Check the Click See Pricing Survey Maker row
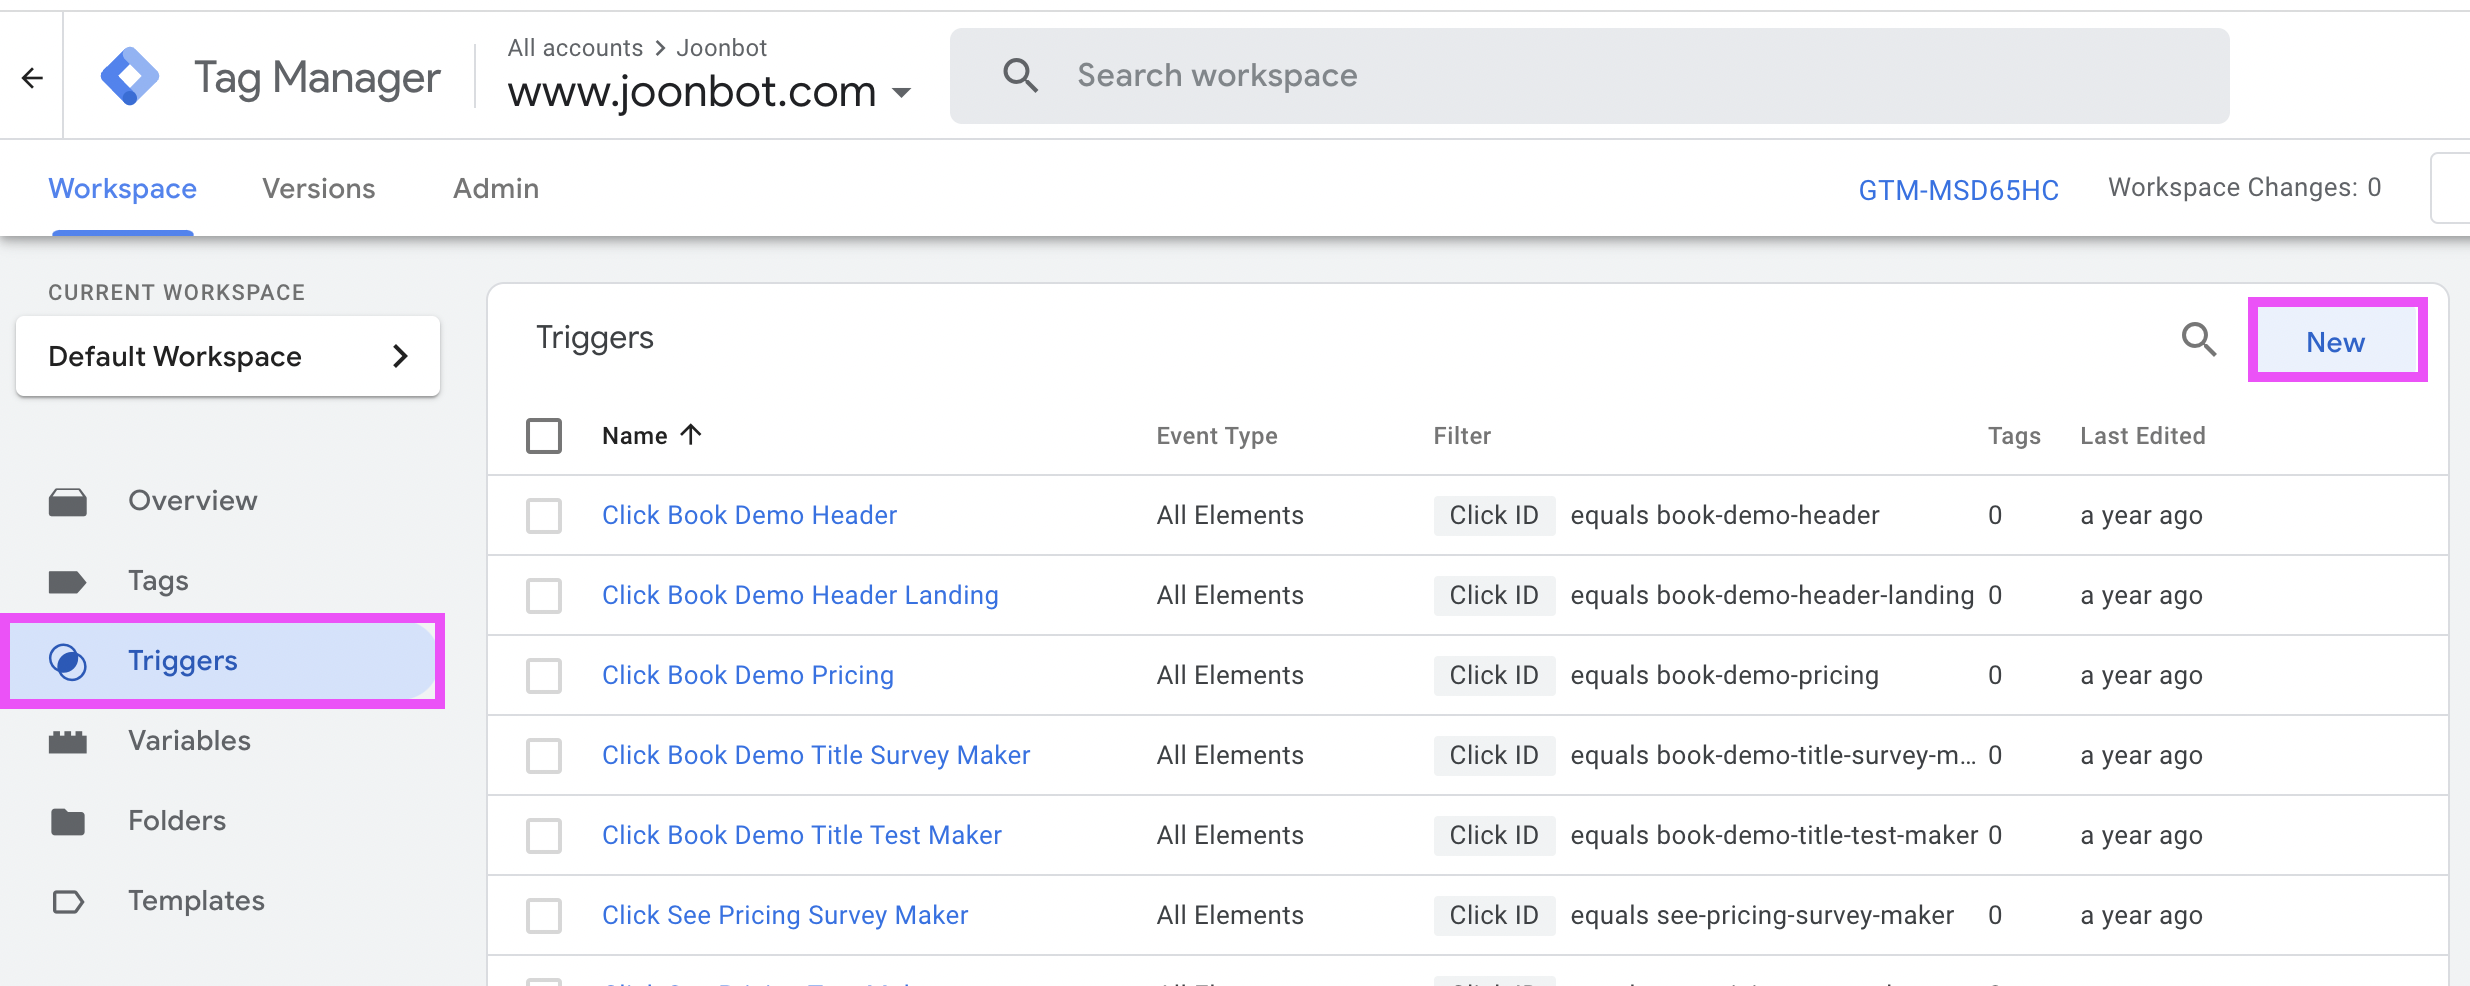The height and width of the screenshot is (986, 2470). pos(544,916)
